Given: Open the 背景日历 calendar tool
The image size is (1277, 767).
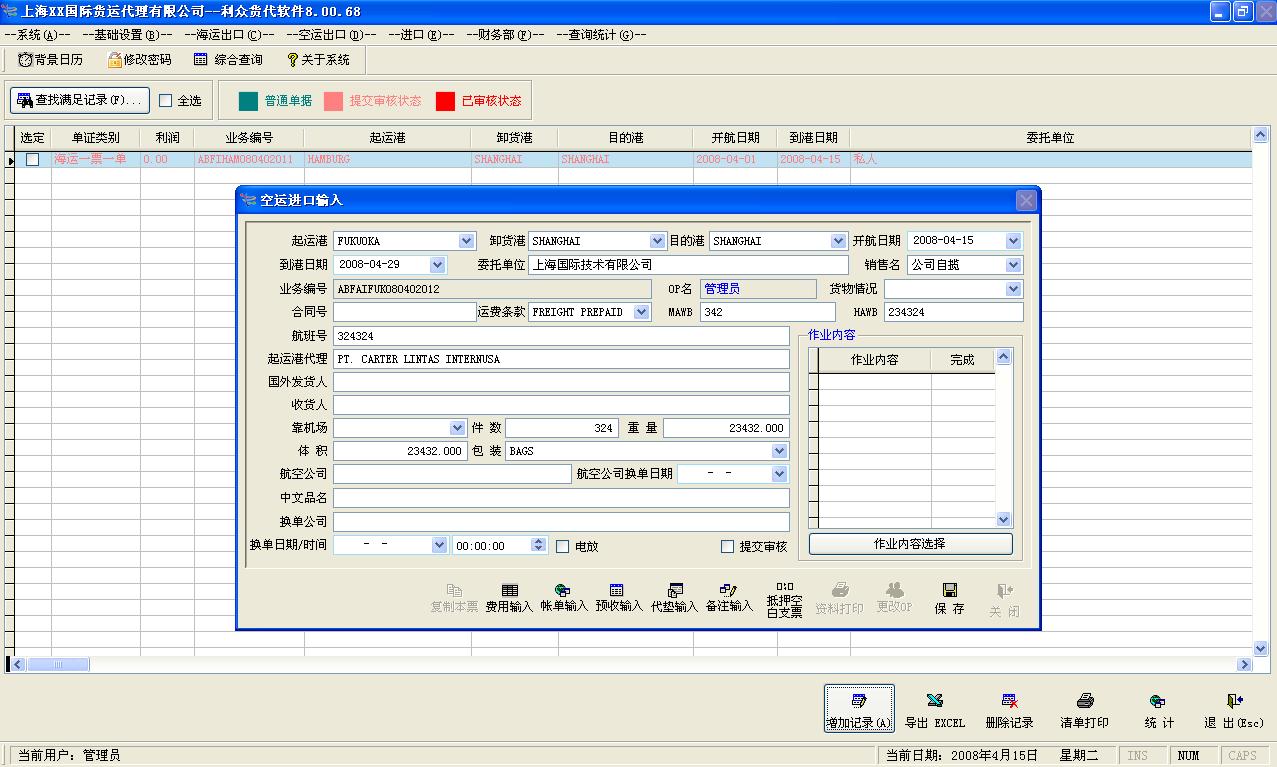Looking at the screenshot, I should [x=50, y=60].
